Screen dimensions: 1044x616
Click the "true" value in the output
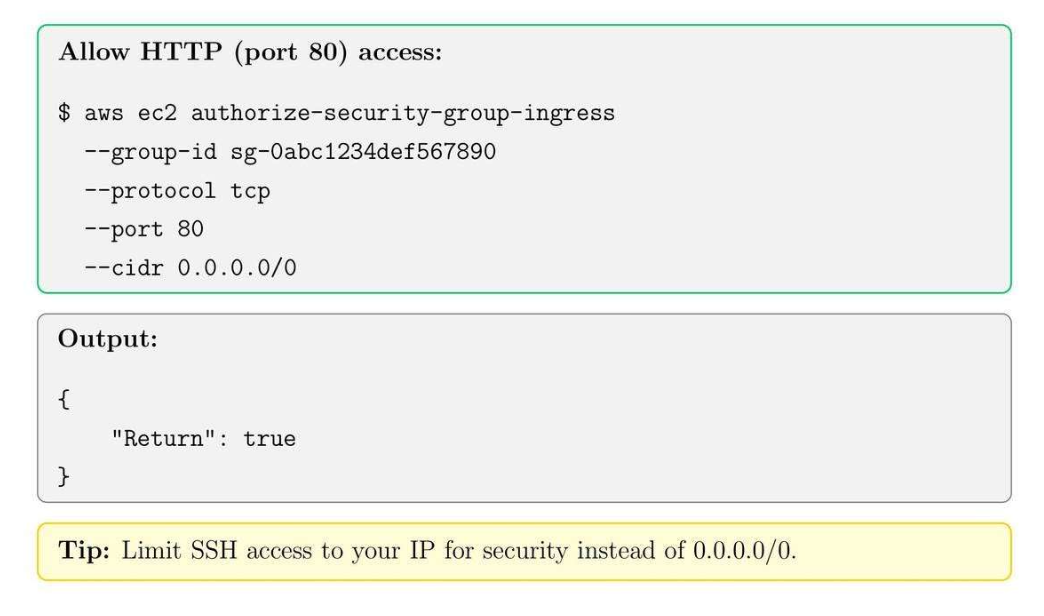[x=269, y=437]
